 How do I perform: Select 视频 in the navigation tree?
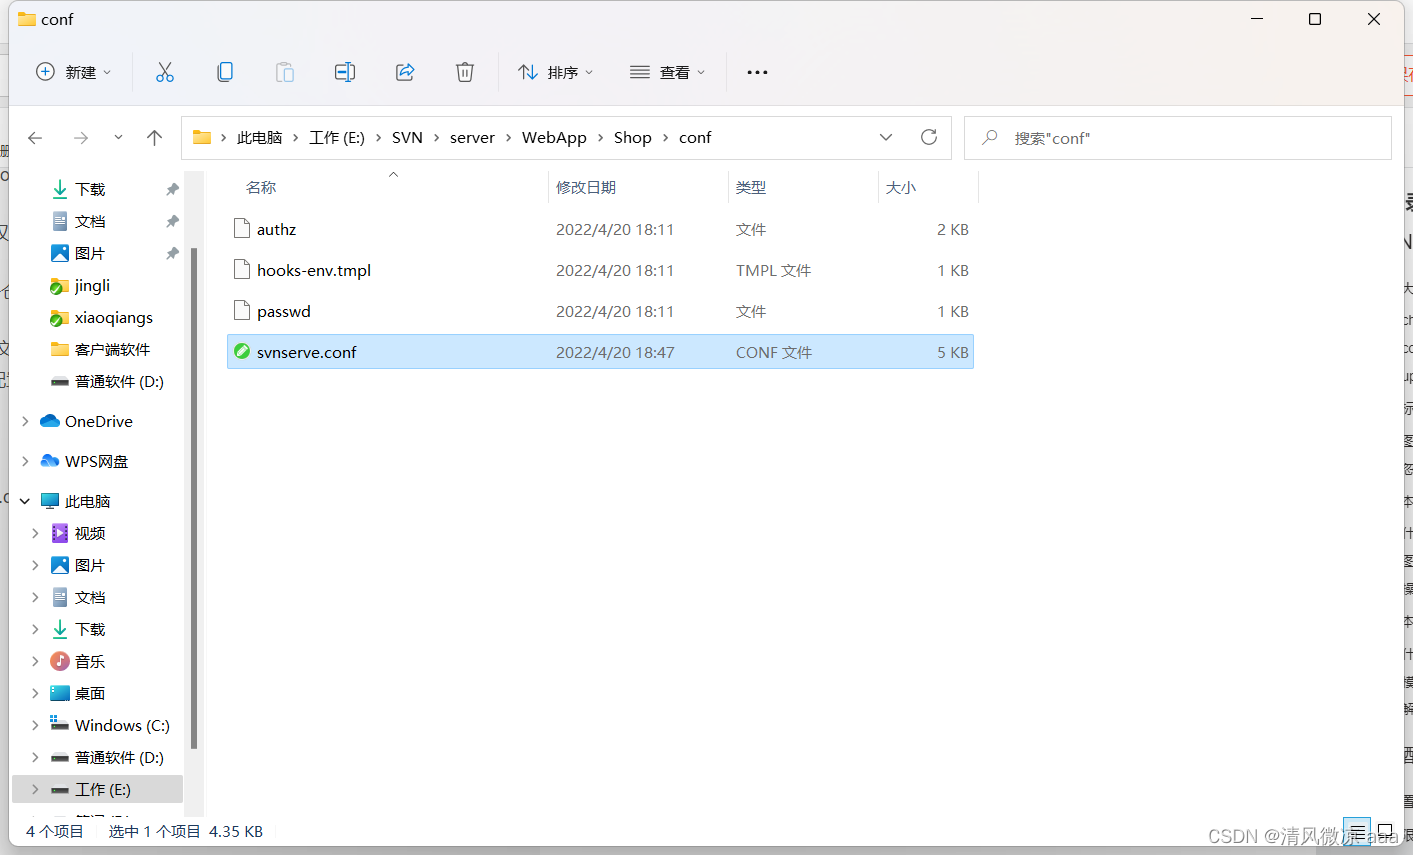pos(90,533)
